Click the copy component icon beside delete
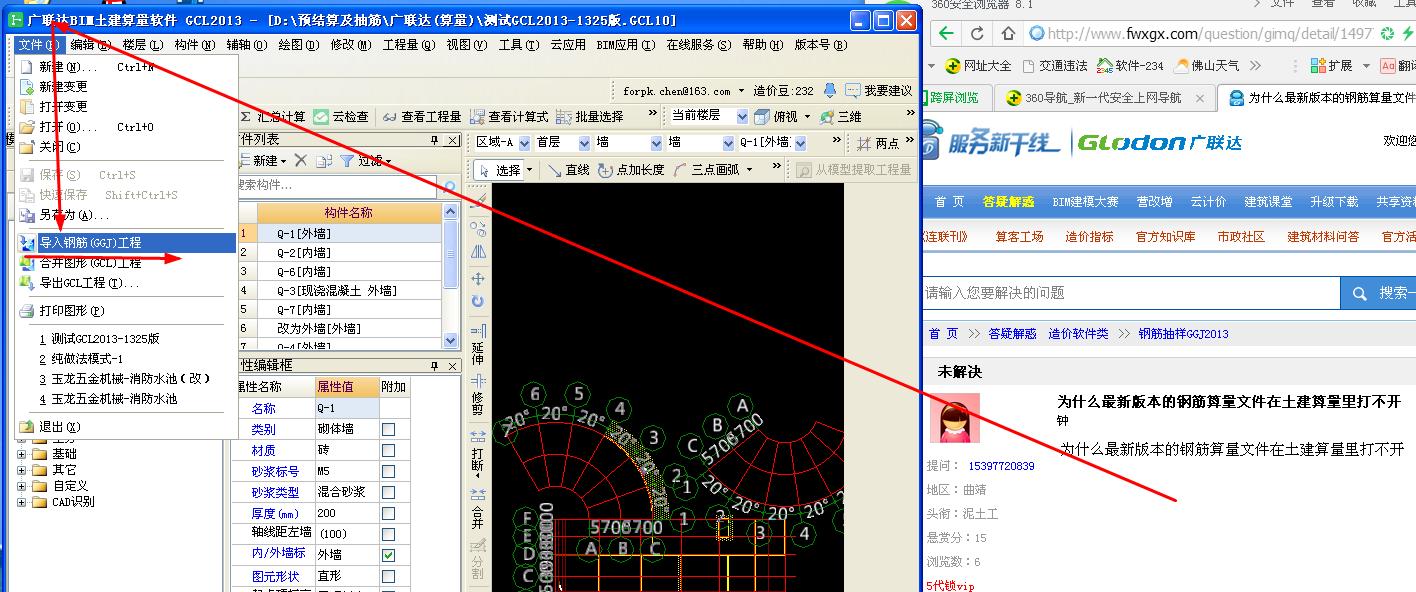Screen dimensions: 1416x592 (x=322, y=160)
